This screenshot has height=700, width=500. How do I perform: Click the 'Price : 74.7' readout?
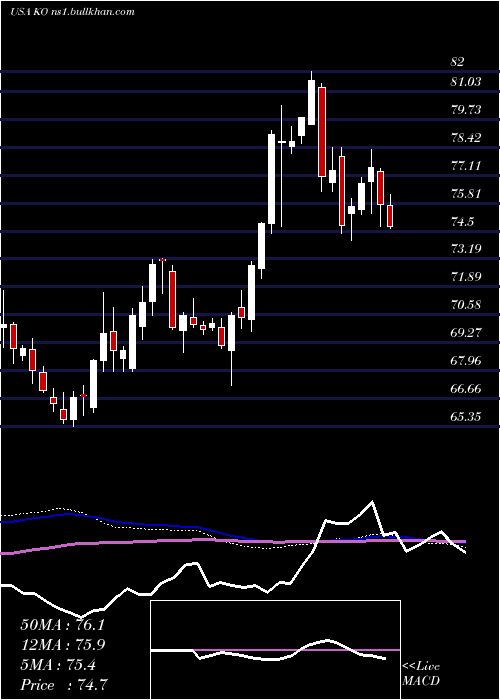[x=64, y=684]
